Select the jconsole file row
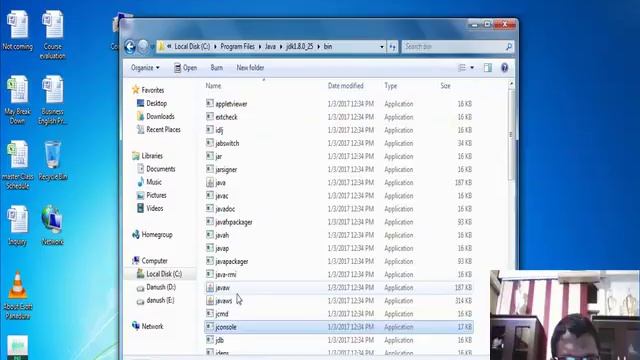This screenshot has width=640, height=360. point(339,327)
